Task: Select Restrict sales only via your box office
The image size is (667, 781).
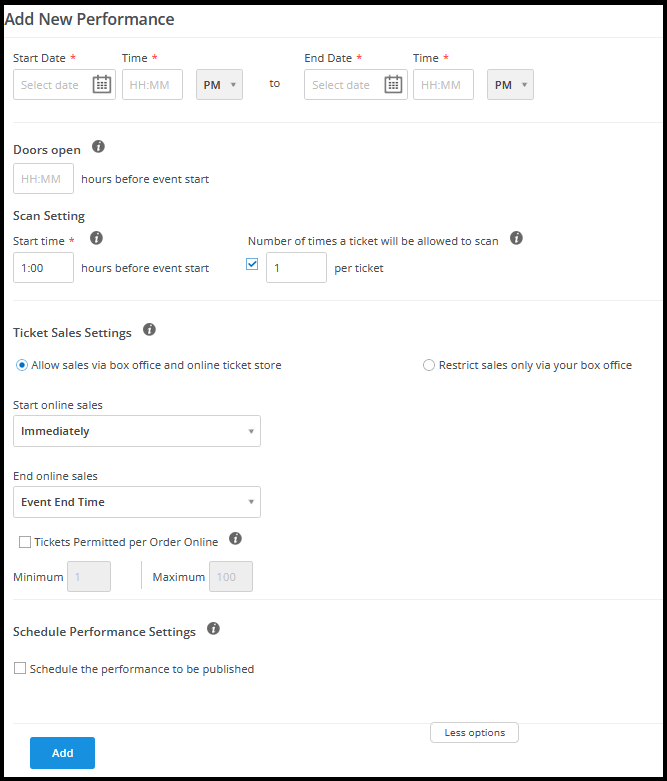Action: [x=428, y=365]
